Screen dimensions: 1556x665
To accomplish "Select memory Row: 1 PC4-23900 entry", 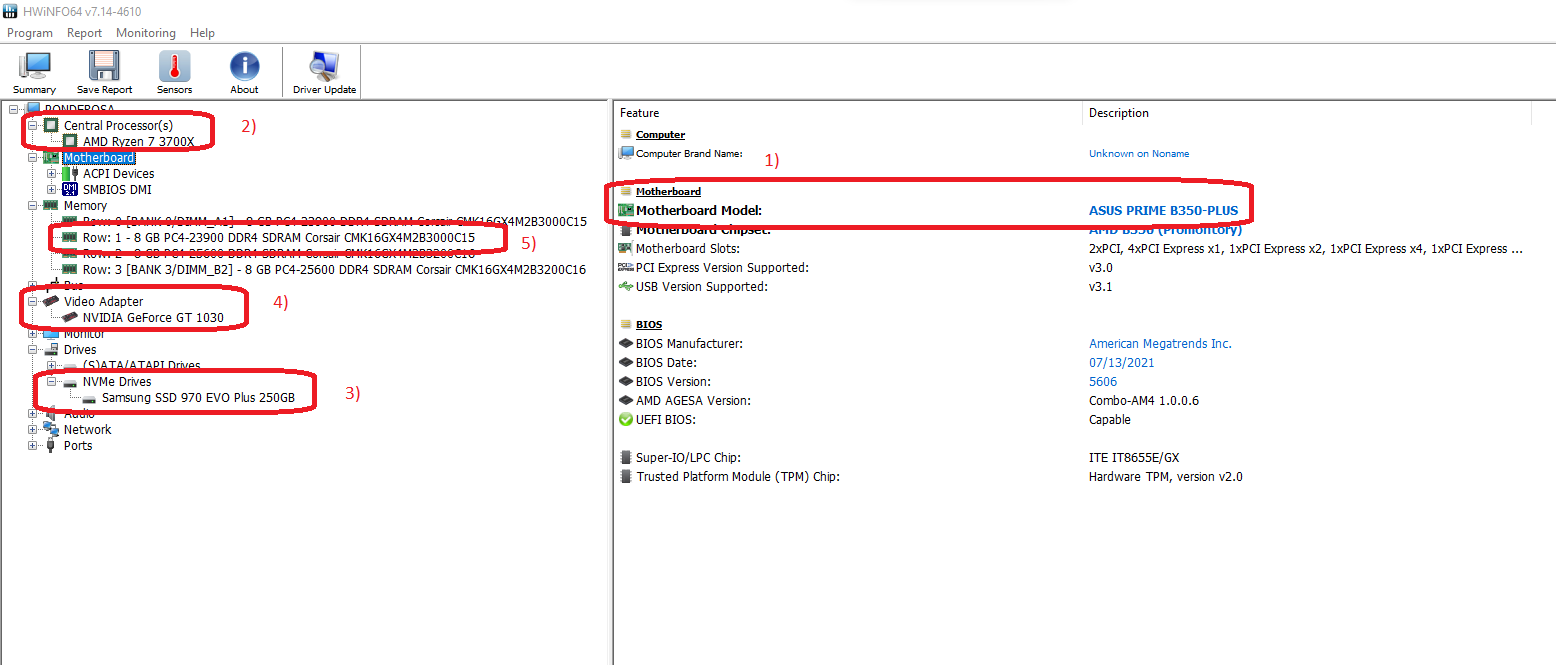I will (x=278, y=238).
